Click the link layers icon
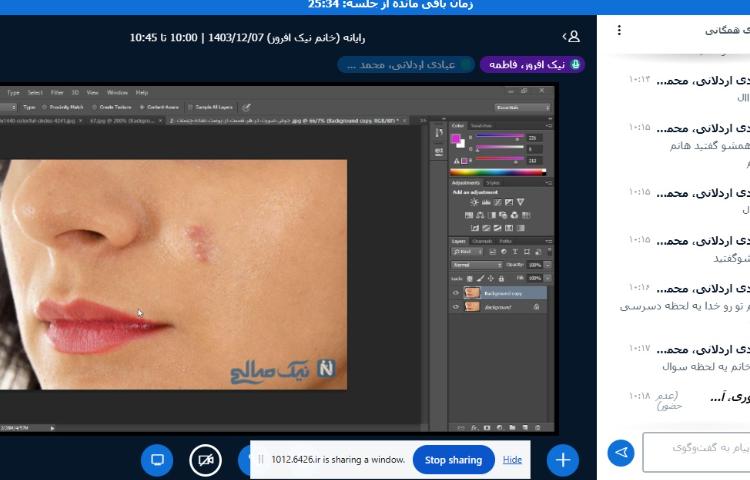The height and width of the screenshot is (480, 750). [x=461, y=428]
